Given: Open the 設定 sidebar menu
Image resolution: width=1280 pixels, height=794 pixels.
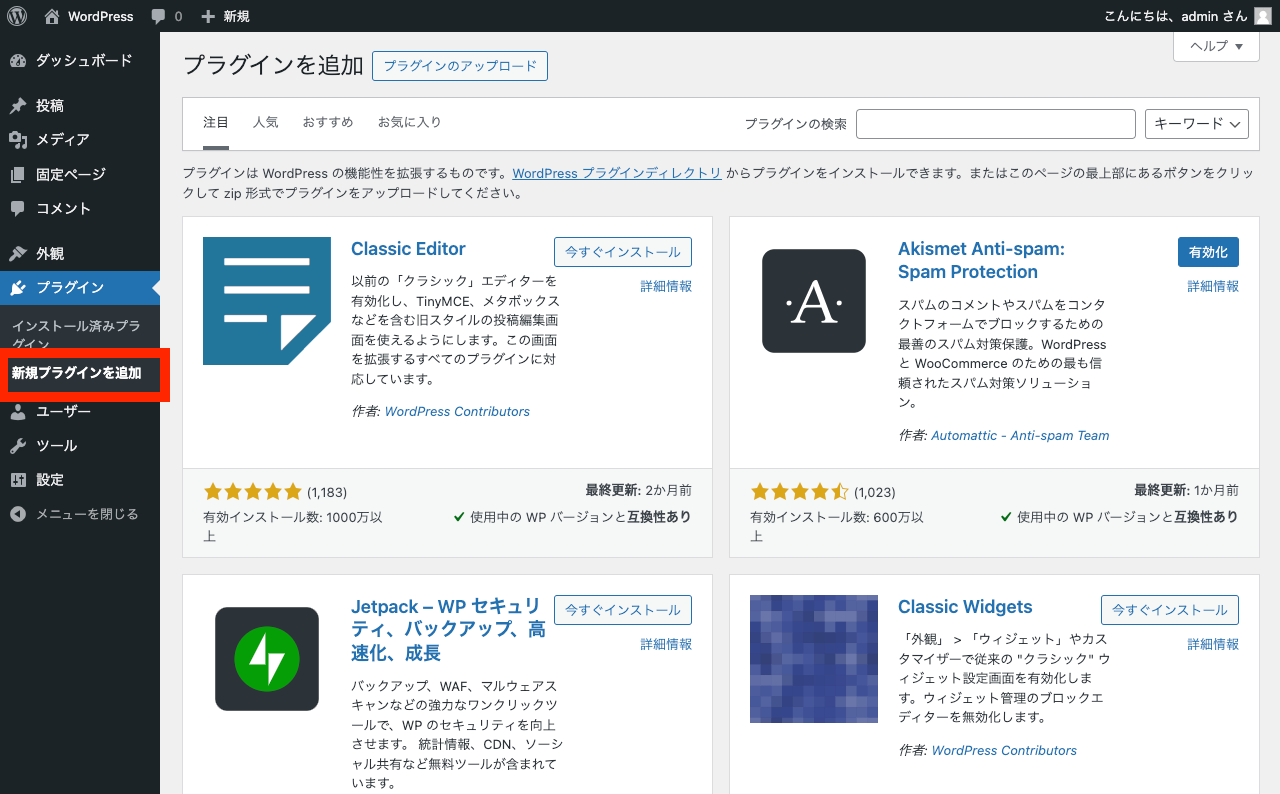Looking at the screenshot, I should pos(80,480).
